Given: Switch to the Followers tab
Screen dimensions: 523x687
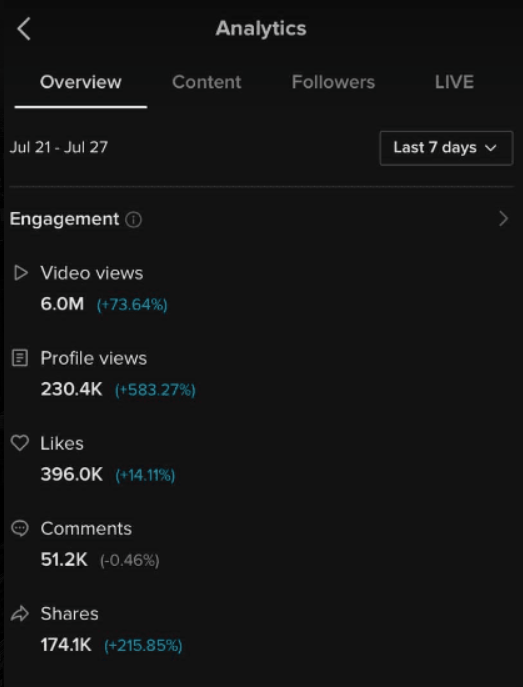Looking at the screenshot, I should (x=333, y=82).
